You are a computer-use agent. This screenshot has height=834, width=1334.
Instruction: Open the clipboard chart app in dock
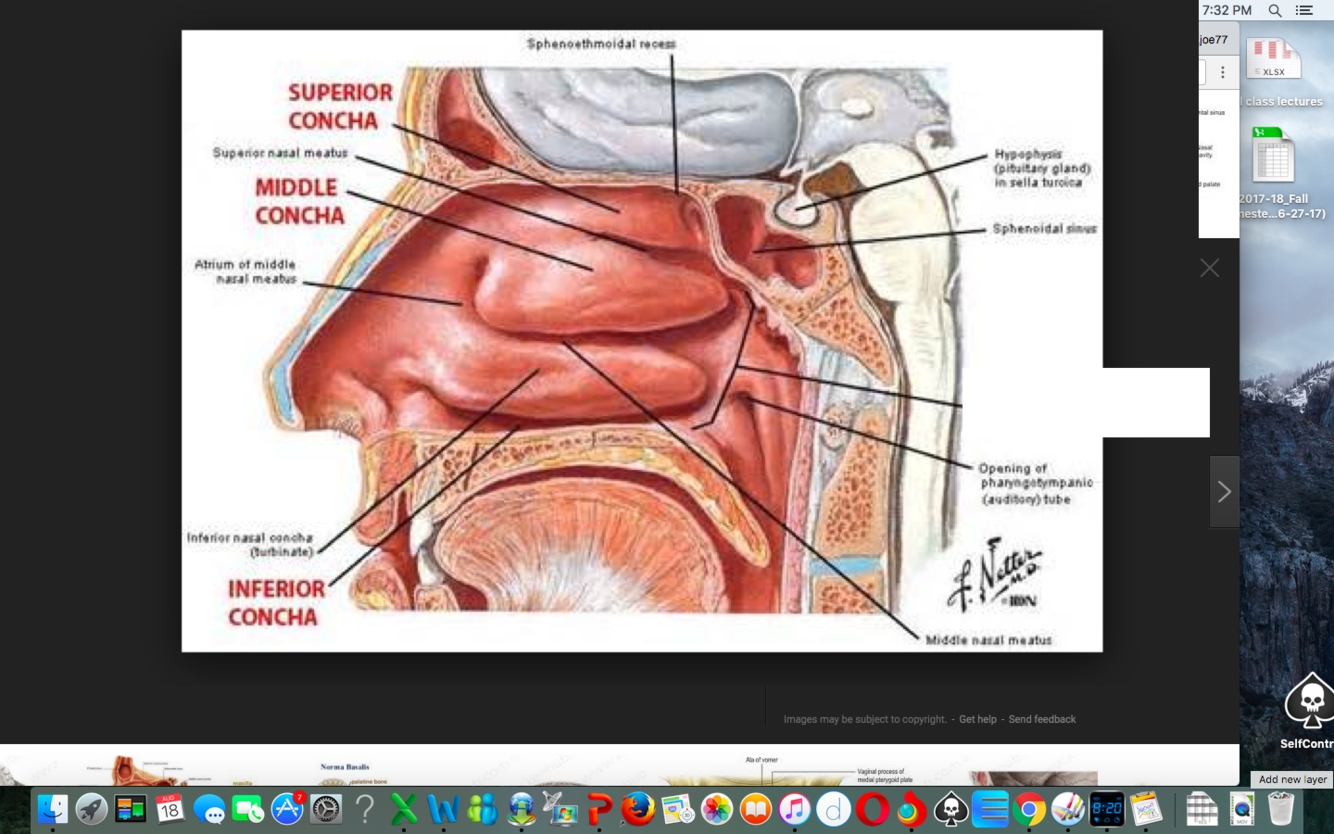click(x=1146, y=808)
